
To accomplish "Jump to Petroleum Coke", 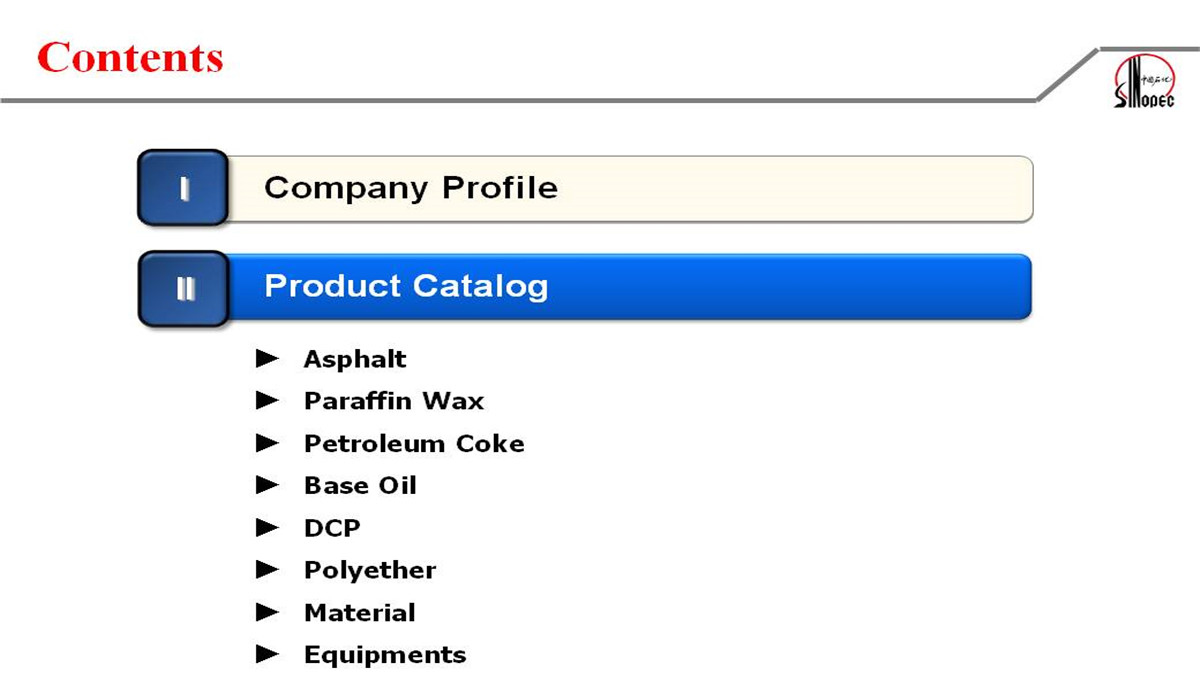I will tap(414, 443).
